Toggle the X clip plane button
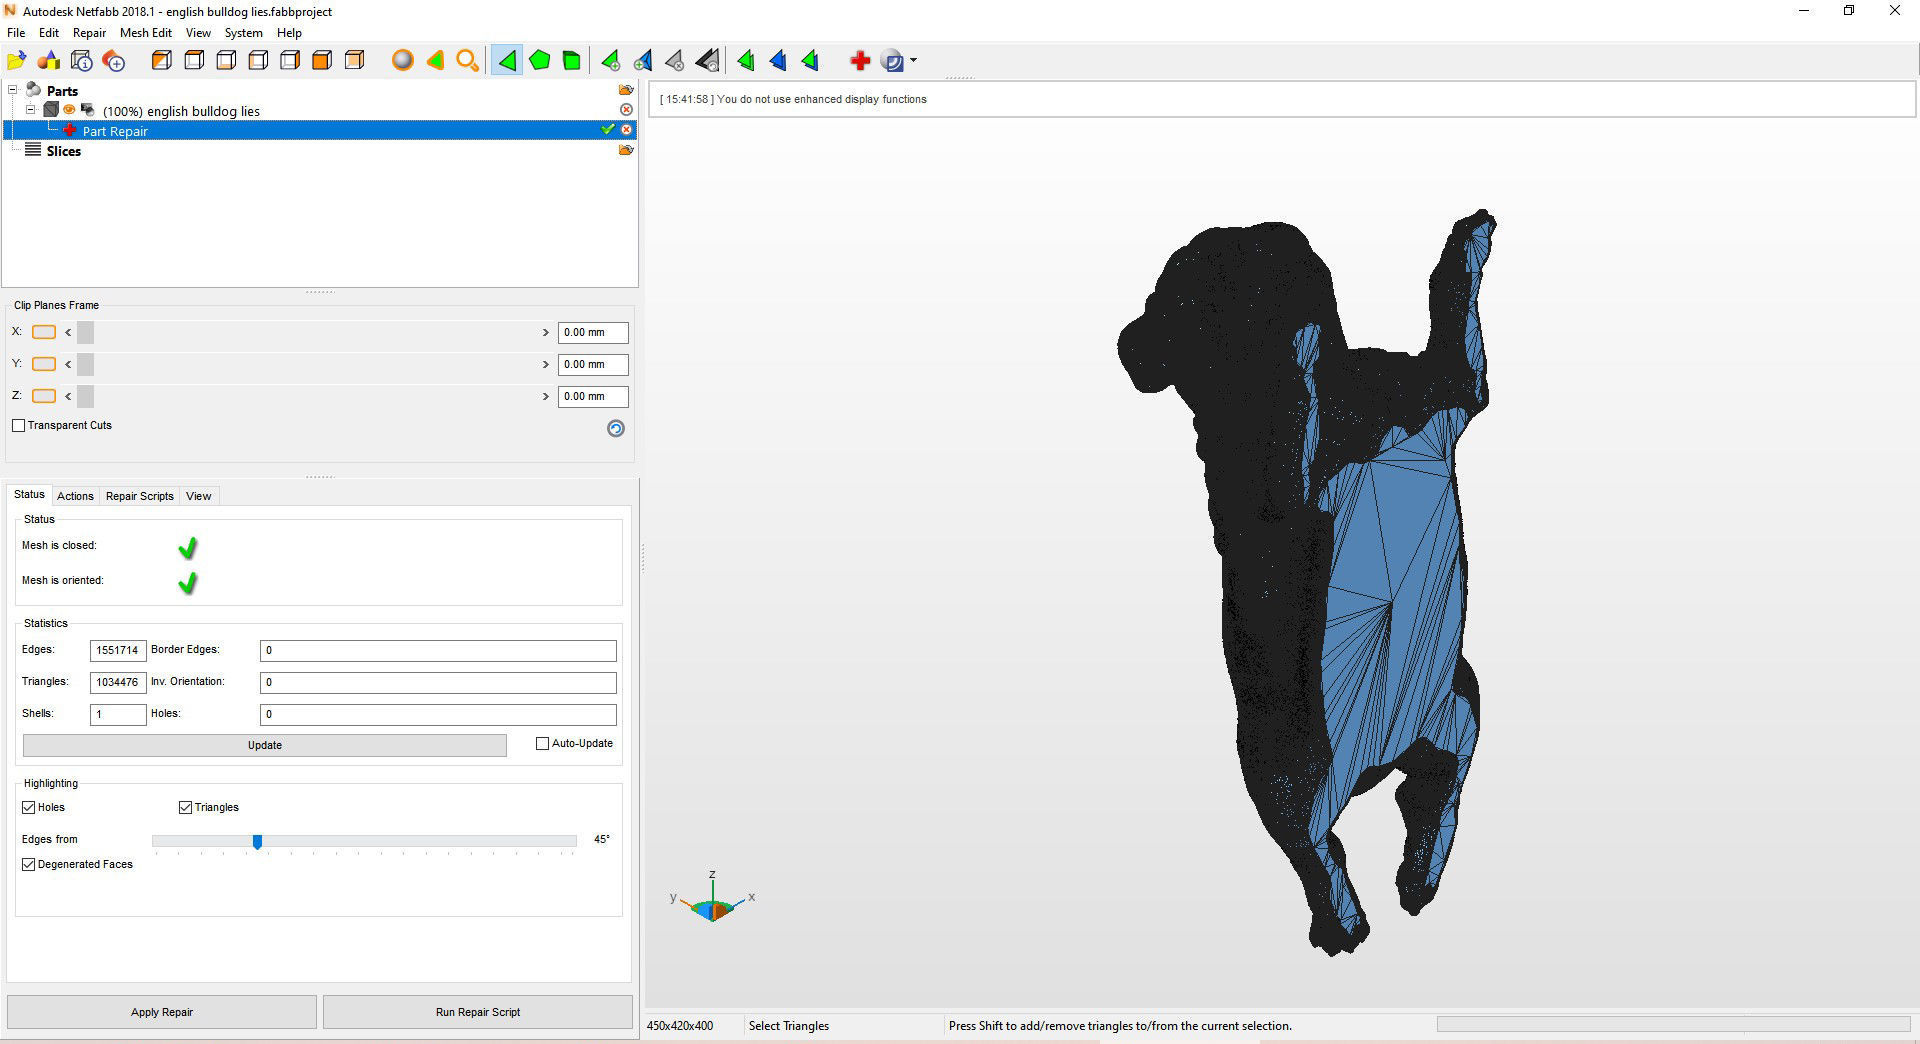The width and height of the screenshot is (1920, 1044). click(44, 332)
